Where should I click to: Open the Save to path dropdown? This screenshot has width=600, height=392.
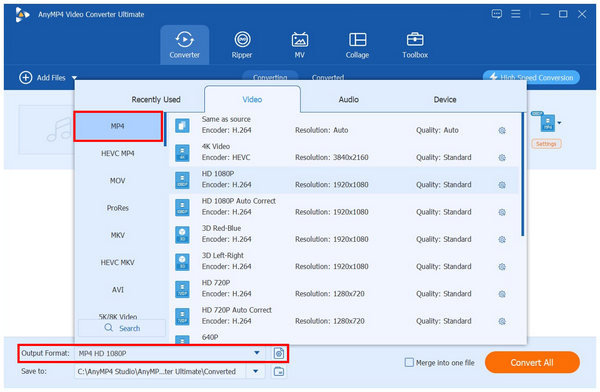(x=256, y=371)
